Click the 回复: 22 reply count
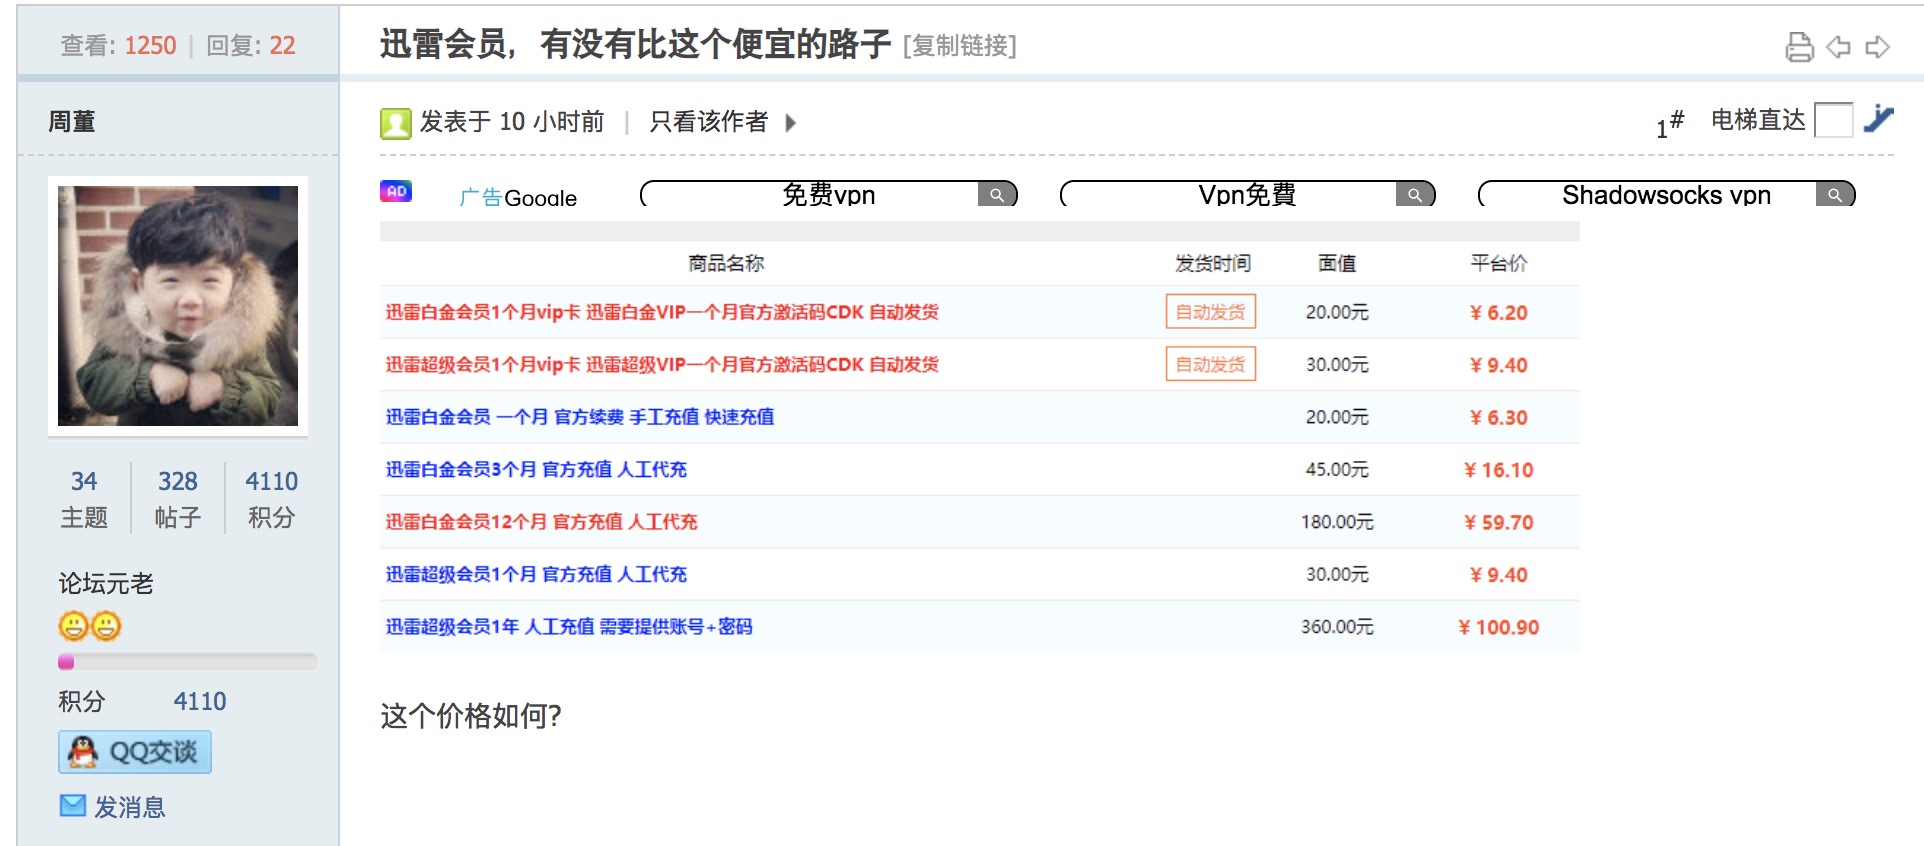1924x846 pixels. point(251,46)
